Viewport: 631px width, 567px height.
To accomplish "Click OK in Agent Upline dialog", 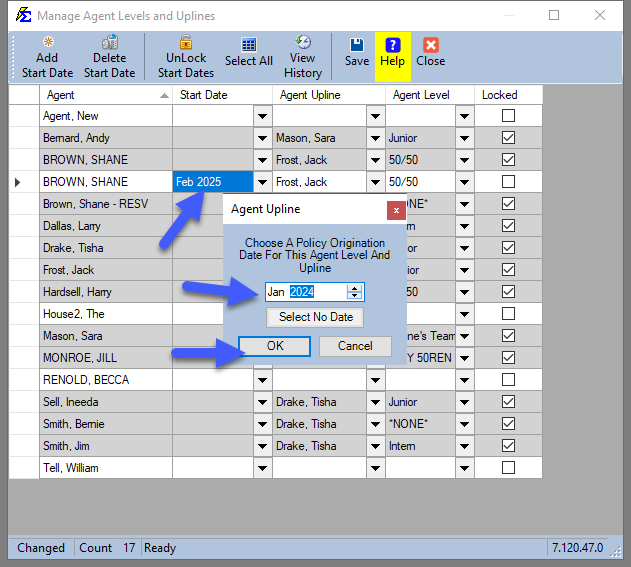I will point(274,346).
